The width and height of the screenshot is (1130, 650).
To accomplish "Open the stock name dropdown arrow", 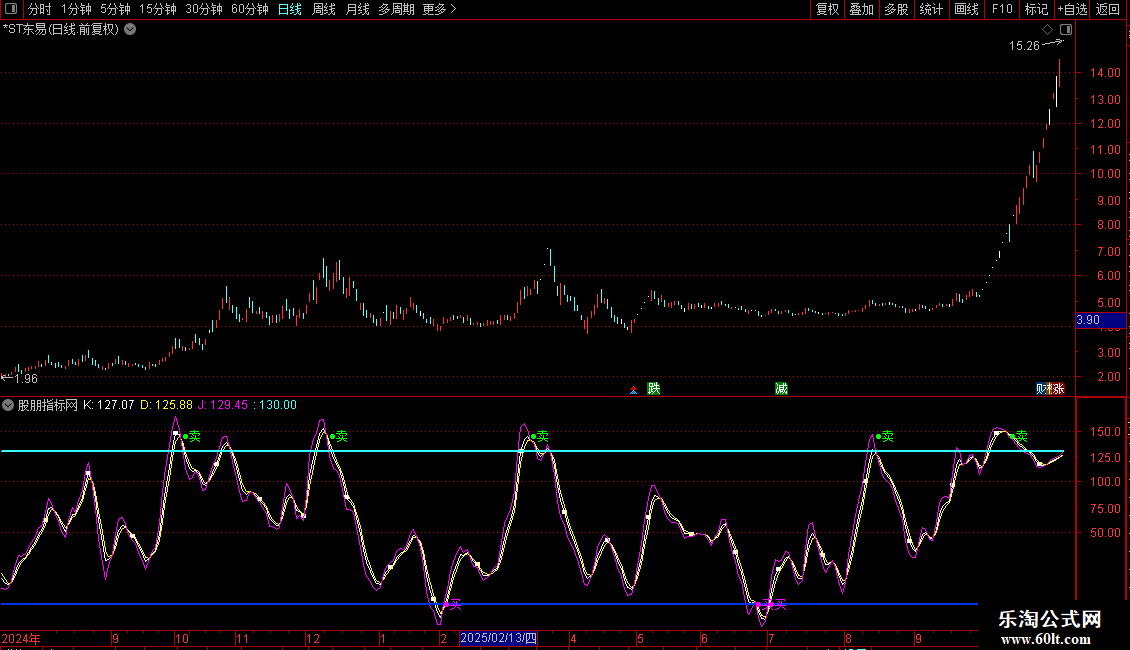I will [130, 29].
